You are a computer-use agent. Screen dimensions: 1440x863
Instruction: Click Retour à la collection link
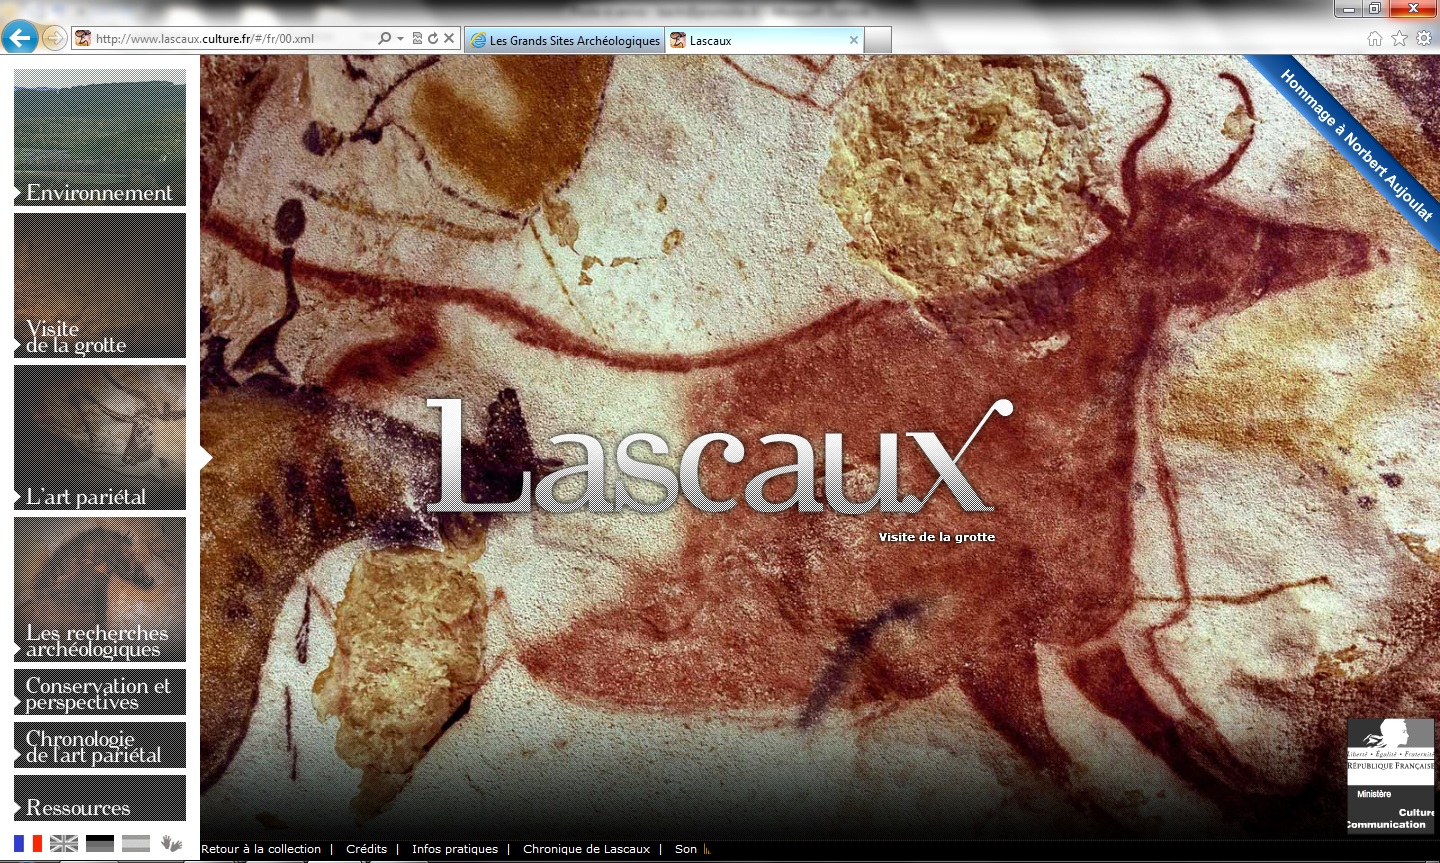coord(261,849)
